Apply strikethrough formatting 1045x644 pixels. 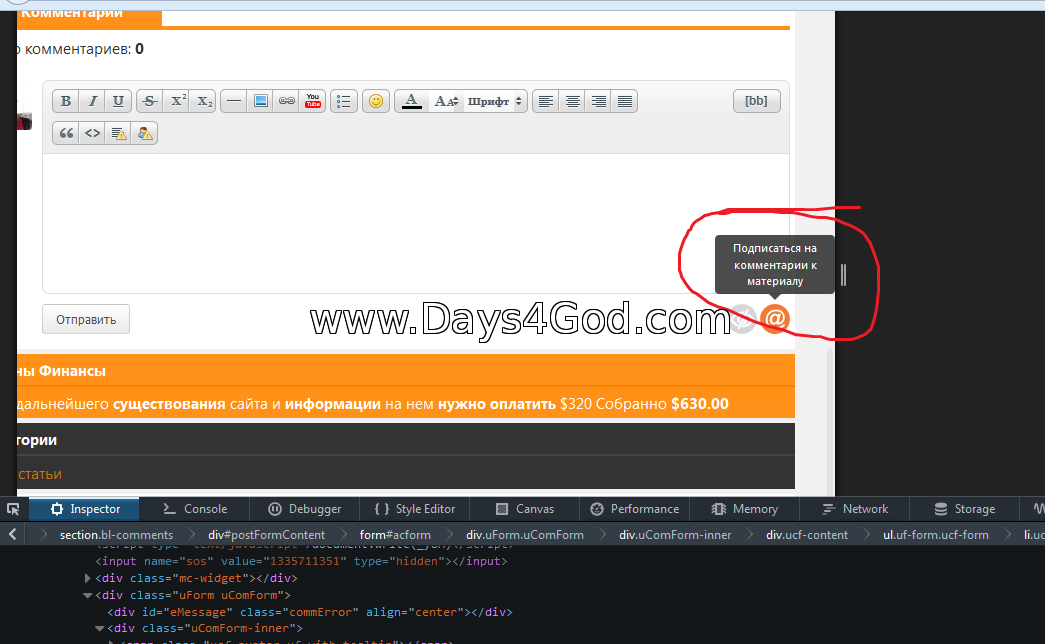[149, 101]
